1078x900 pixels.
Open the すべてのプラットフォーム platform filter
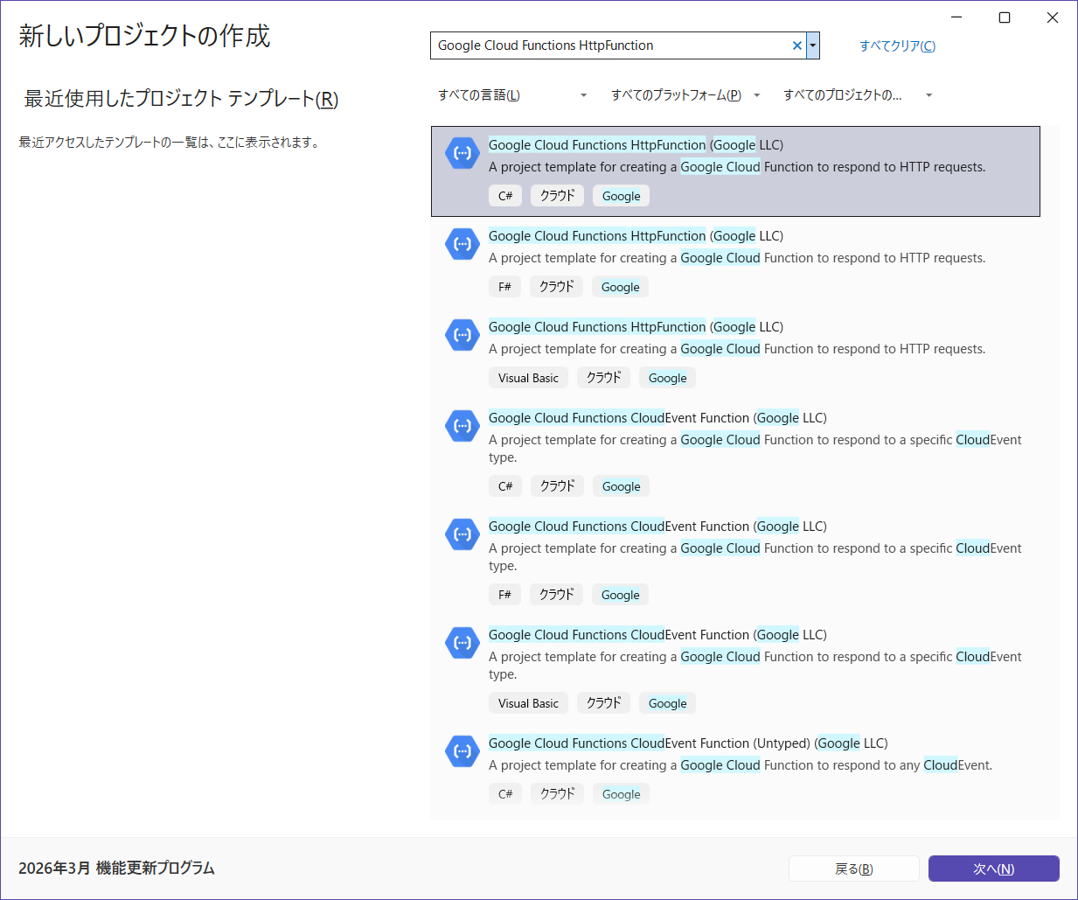685,95
